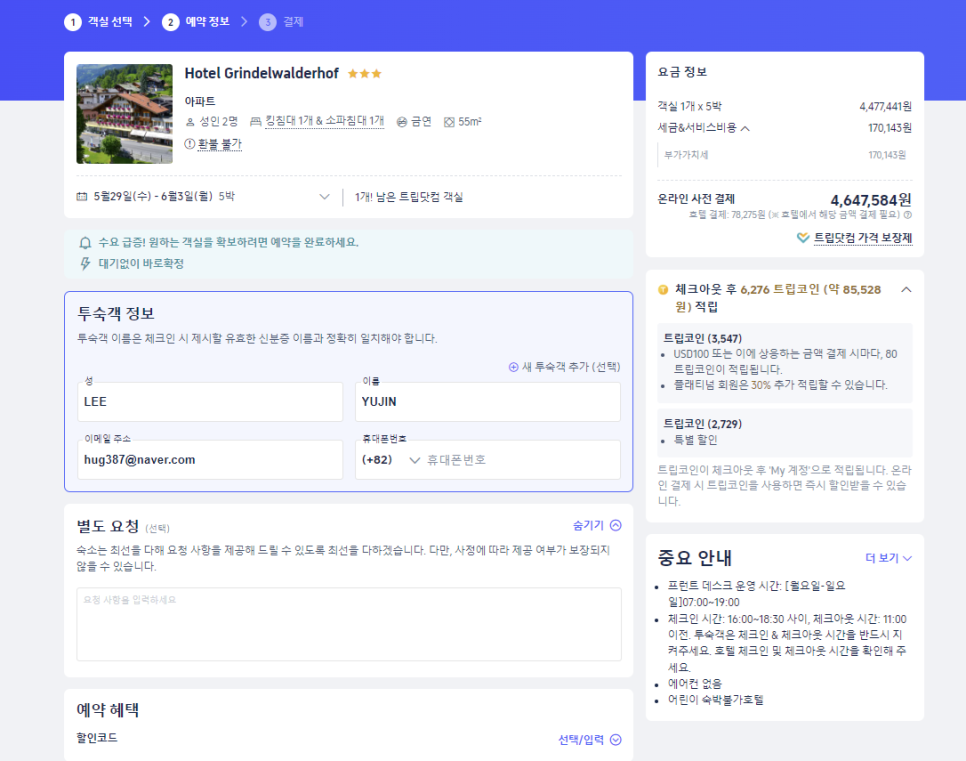Click the 부가가치세 170,143원 row
Viewport: 966px width, 761px height.
785,155
